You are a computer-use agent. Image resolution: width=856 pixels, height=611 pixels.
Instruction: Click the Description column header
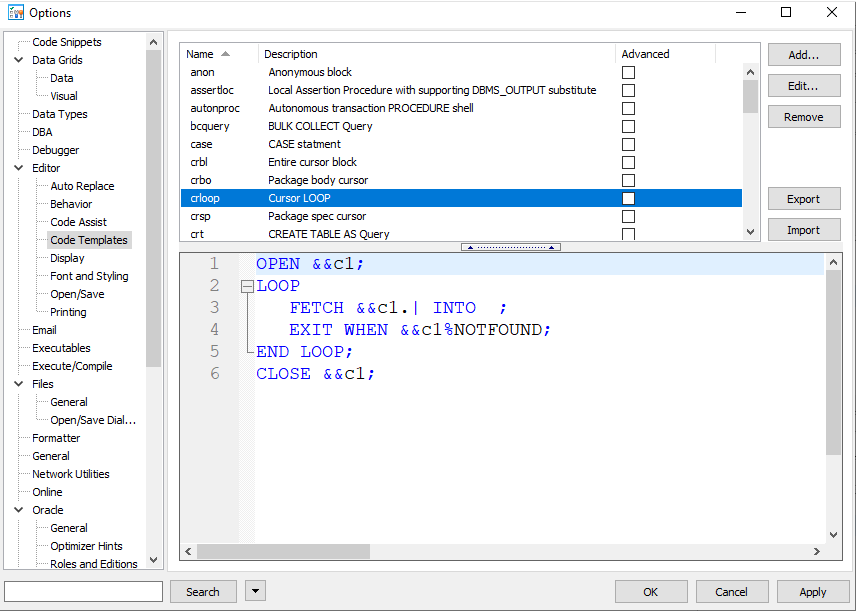click(437, 54)
